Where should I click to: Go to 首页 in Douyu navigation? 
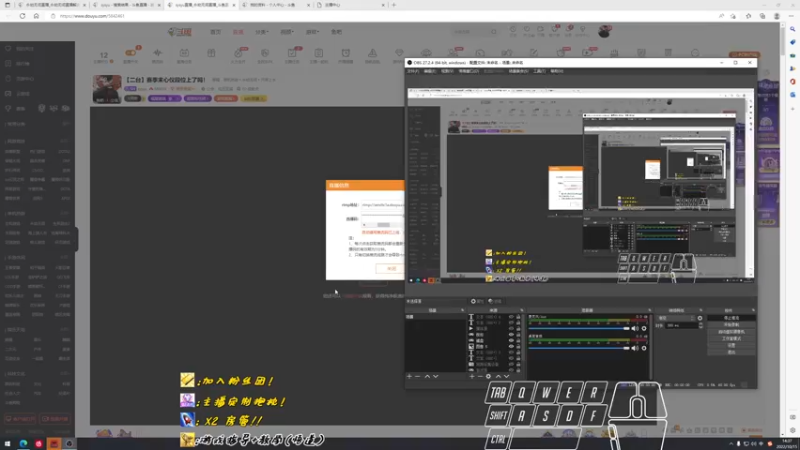tap(216, 32)
